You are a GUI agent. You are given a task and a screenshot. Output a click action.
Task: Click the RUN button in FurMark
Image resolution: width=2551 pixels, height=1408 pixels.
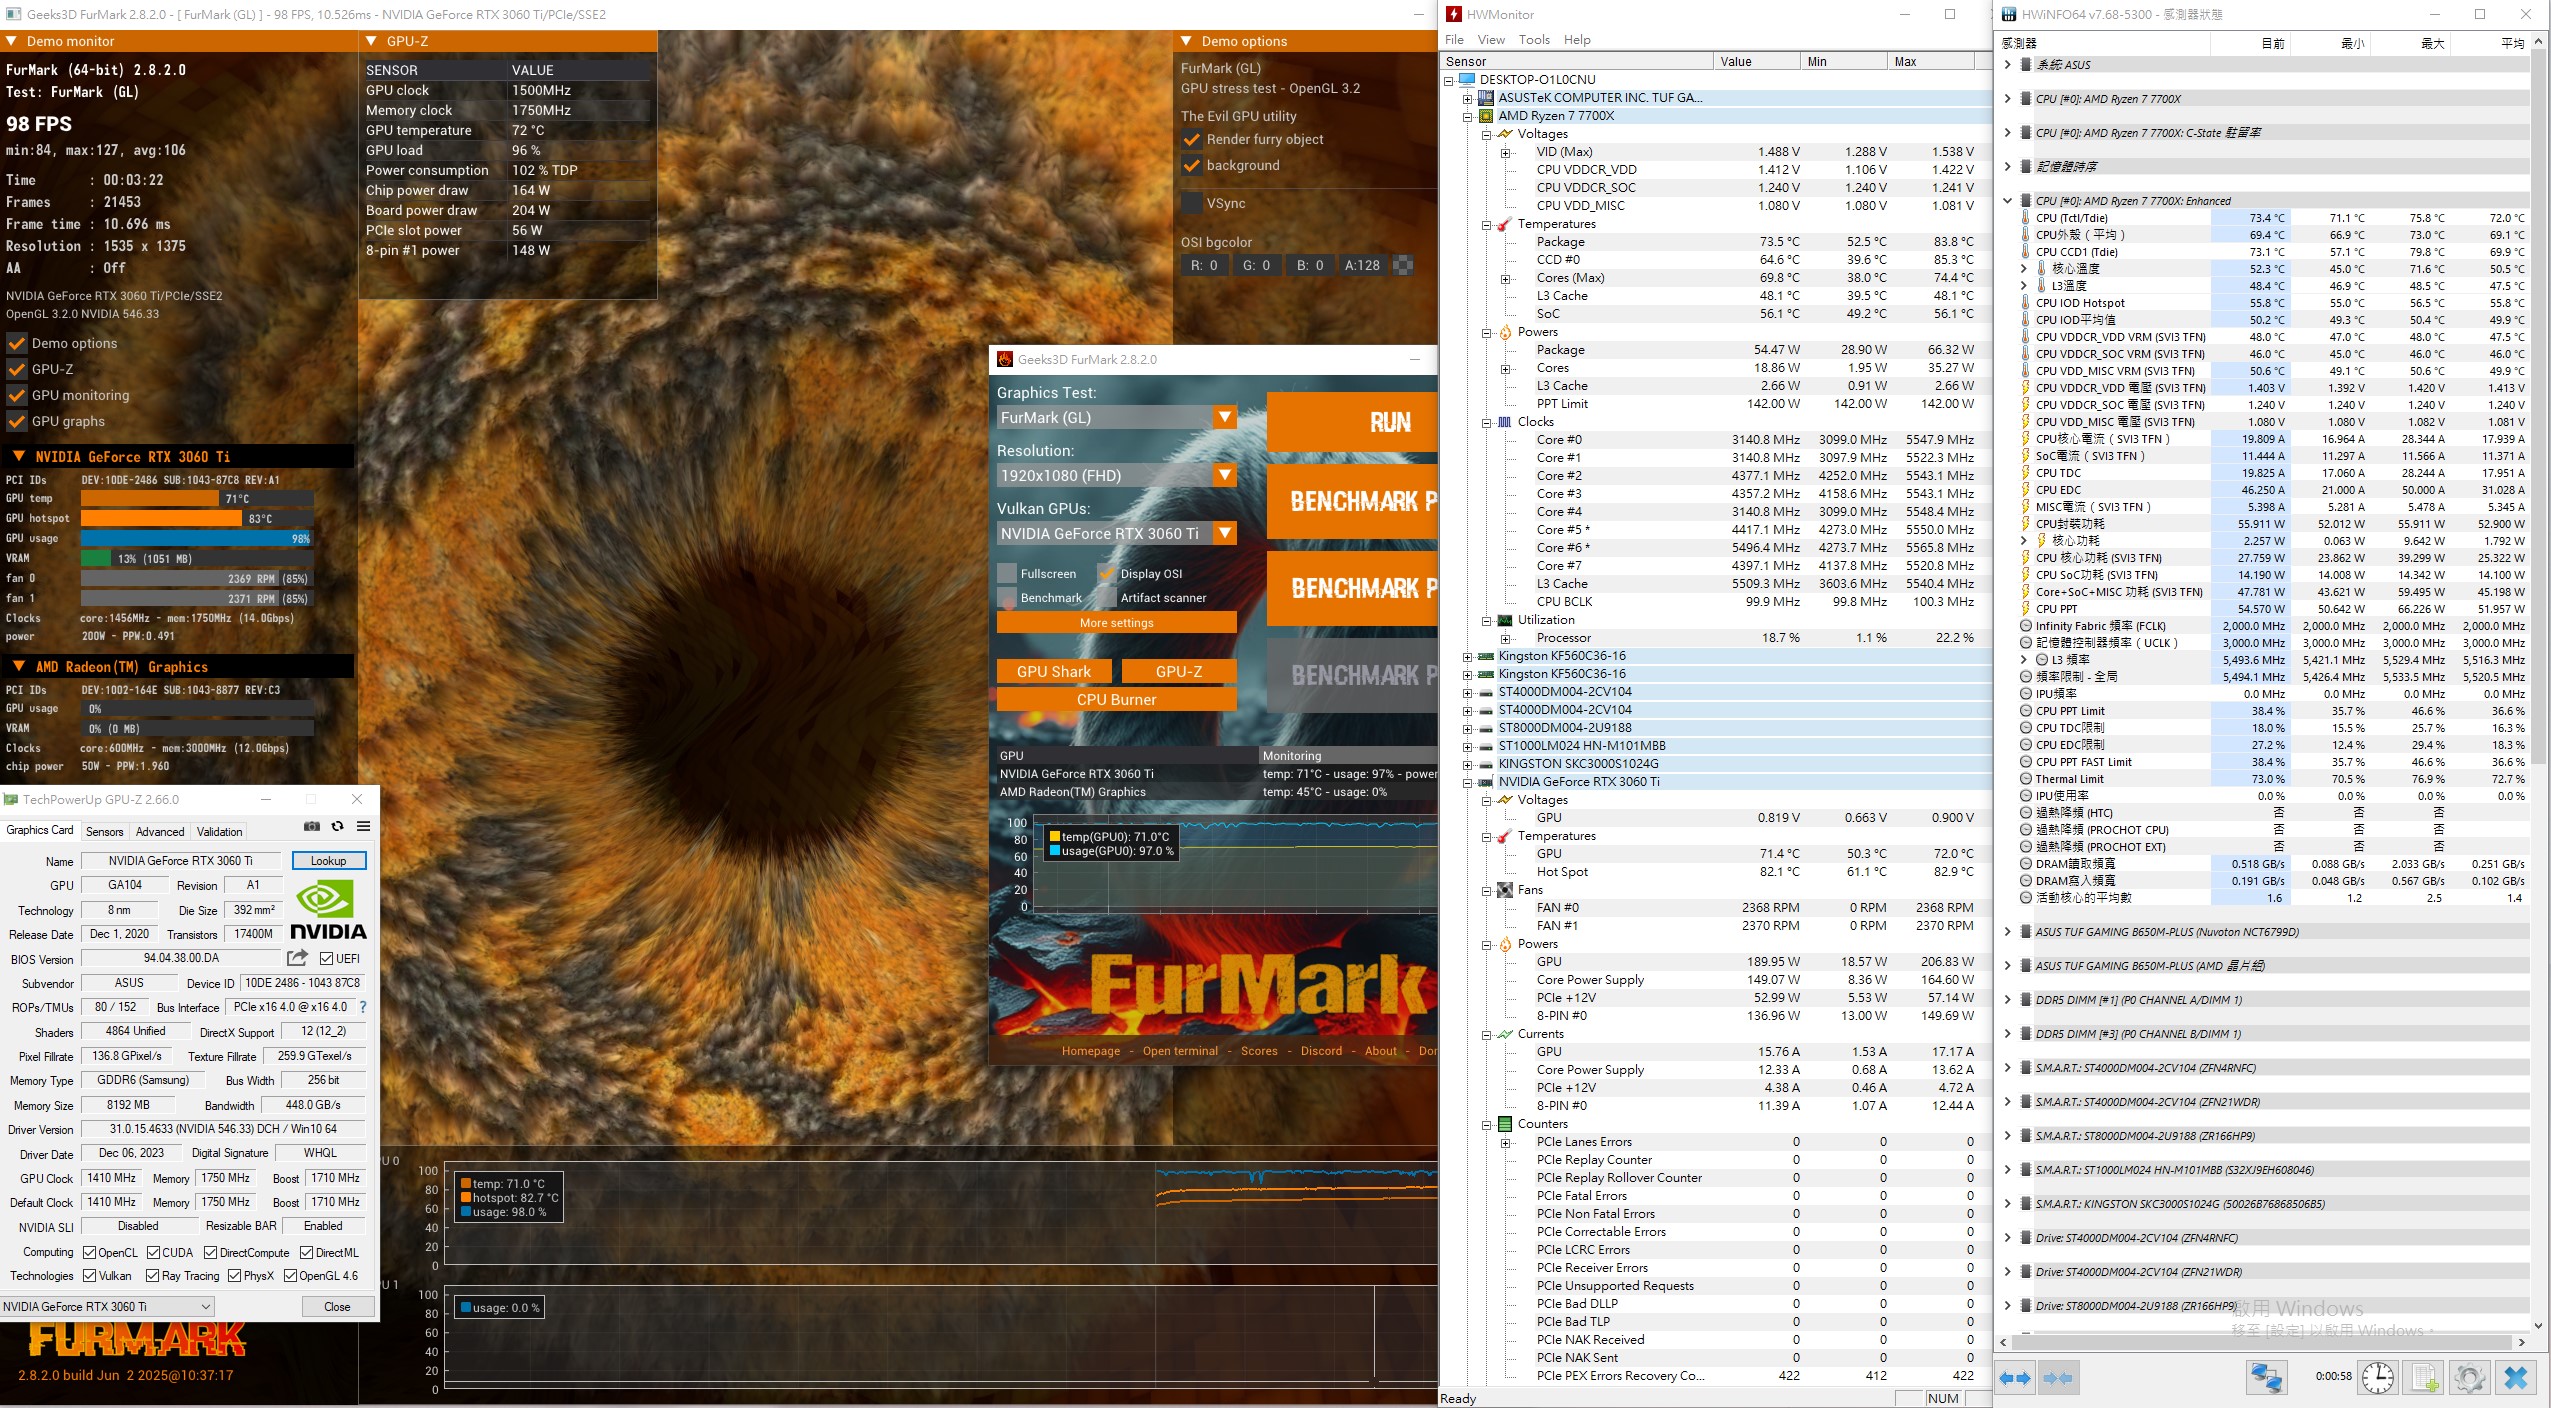coord(1351,421)
